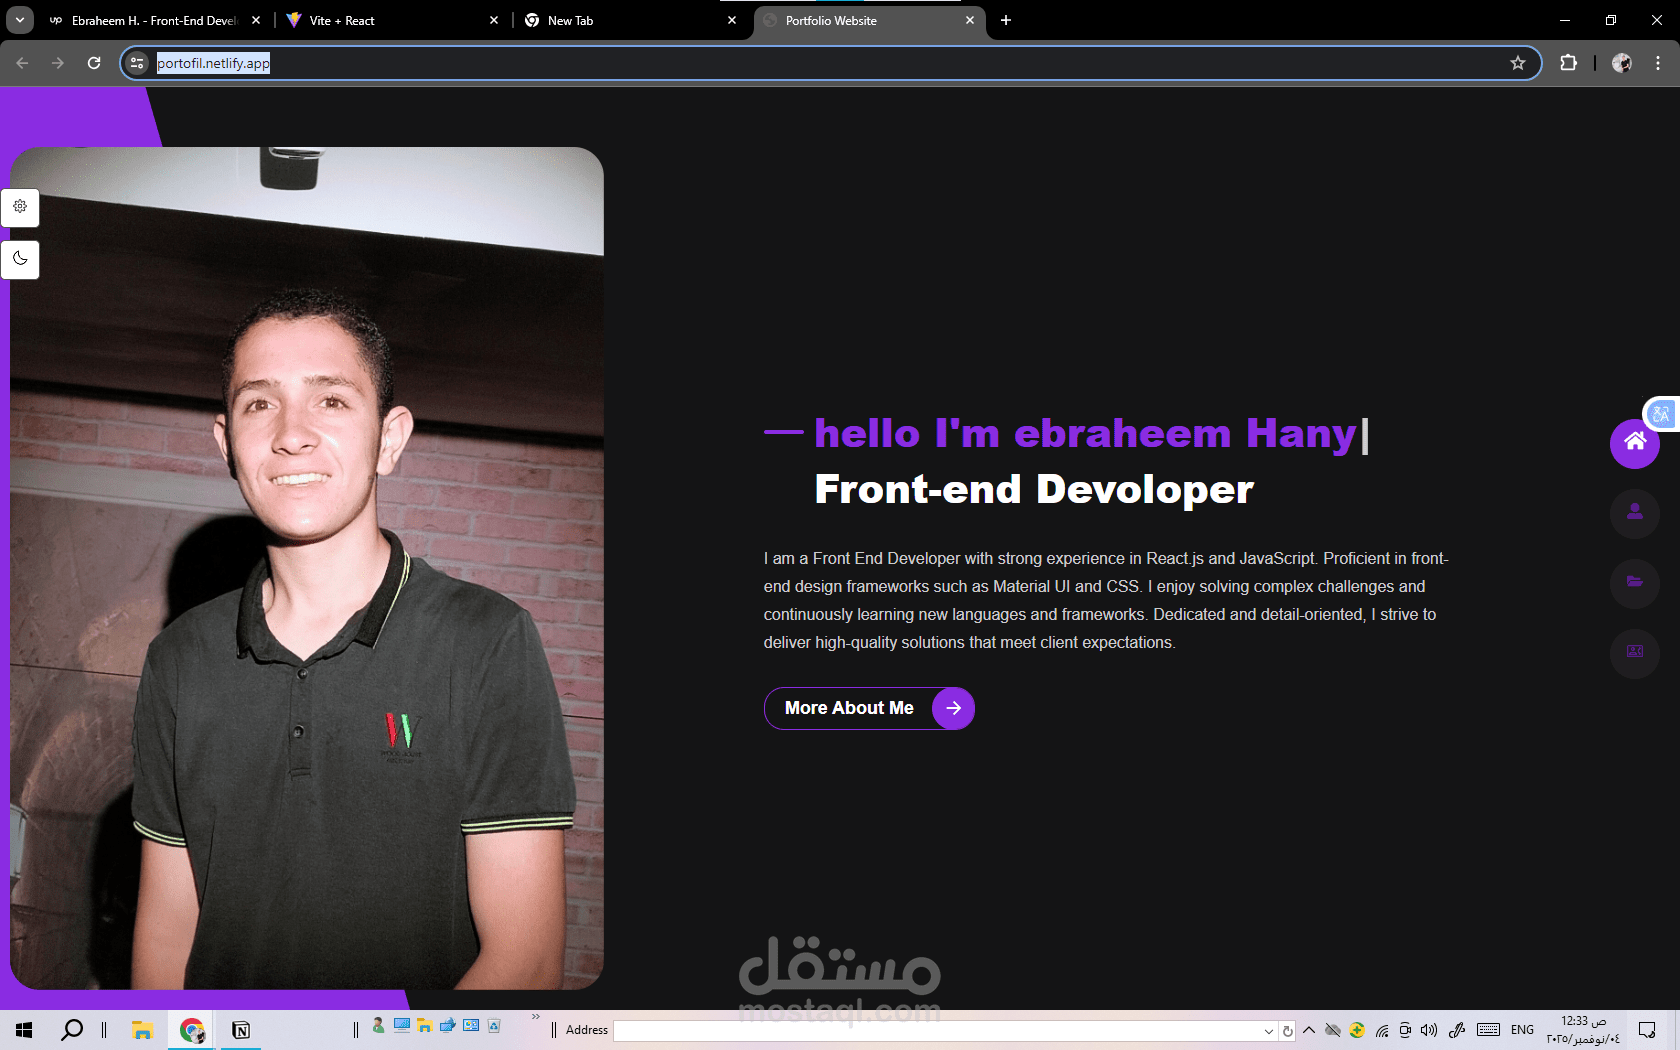Click the profile photo of Ebraheem
Screen dimensions: 1680x1050
pos(307,568)
